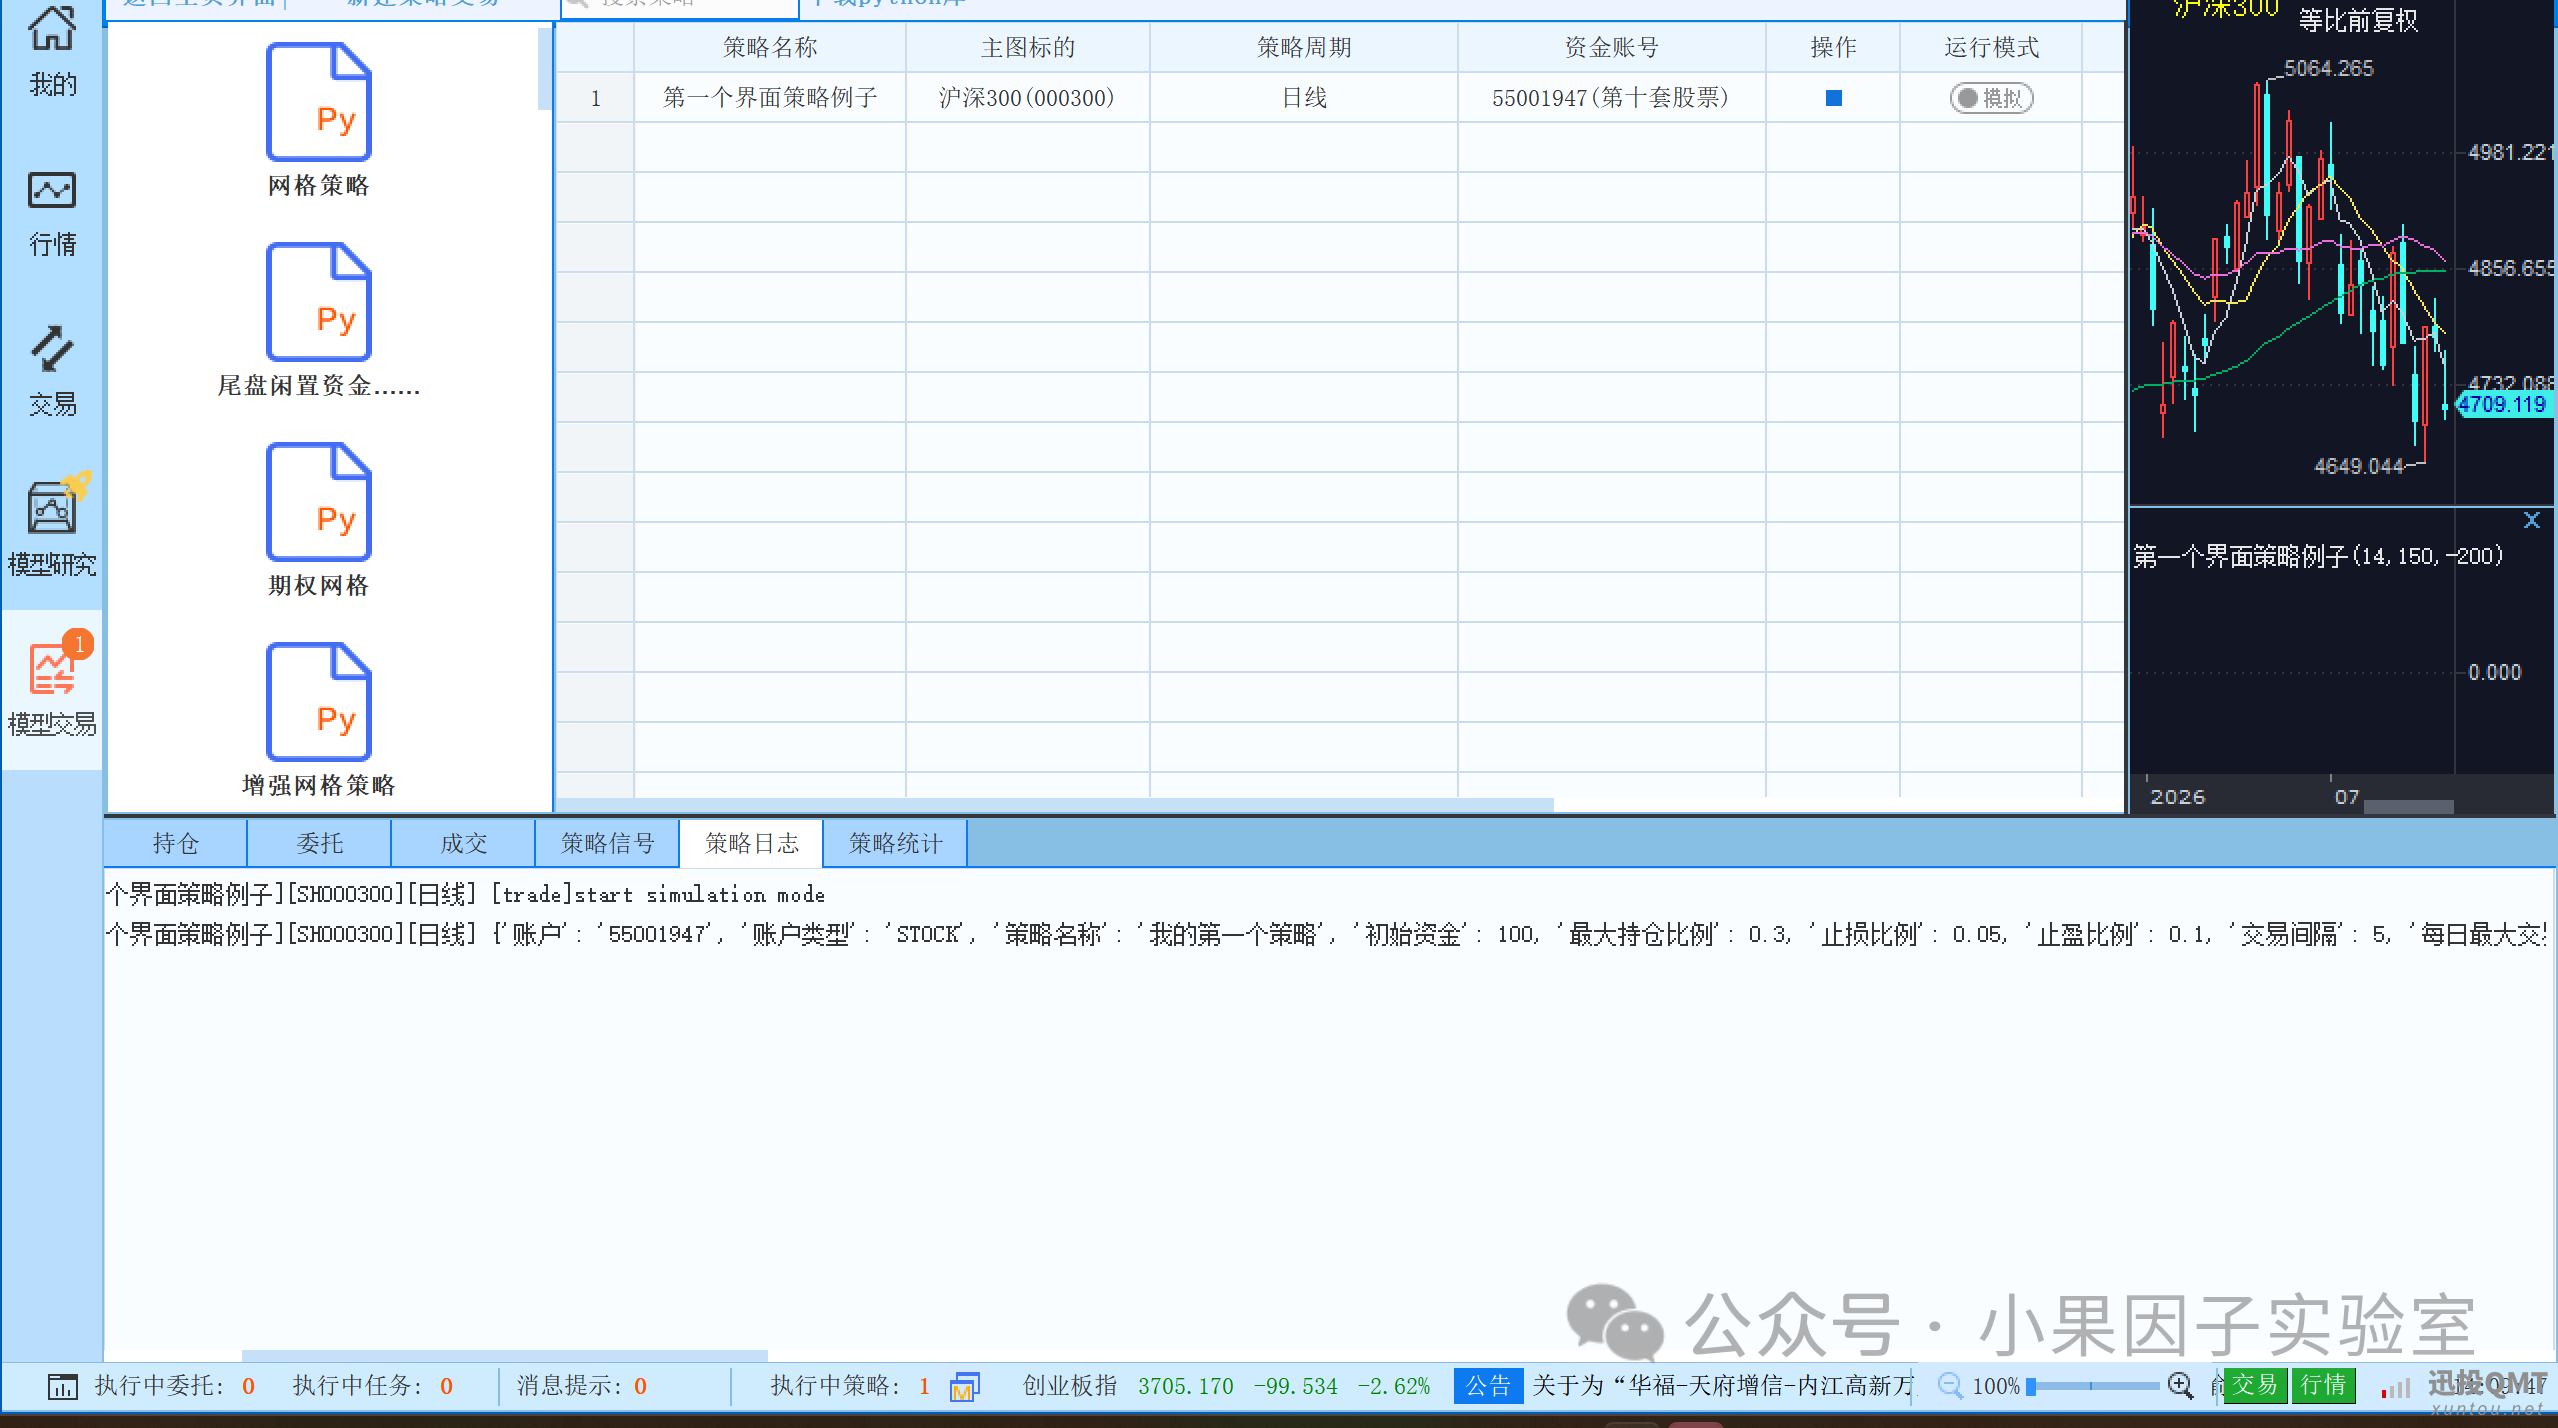Select the 55001947(第十套股票) account cell

click(x=1611, y=98)
